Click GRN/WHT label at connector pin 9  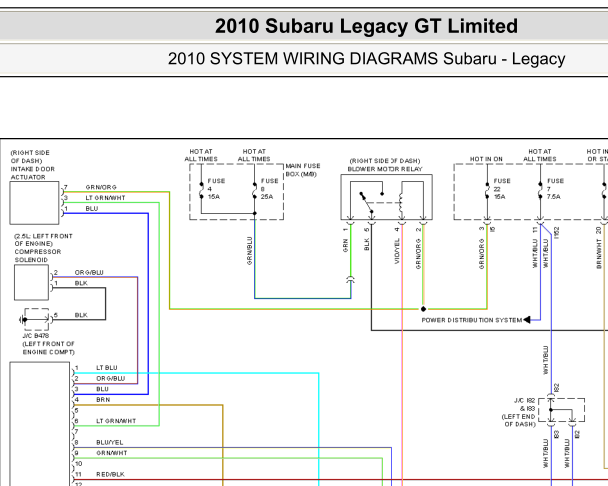(x=112, y=453)
